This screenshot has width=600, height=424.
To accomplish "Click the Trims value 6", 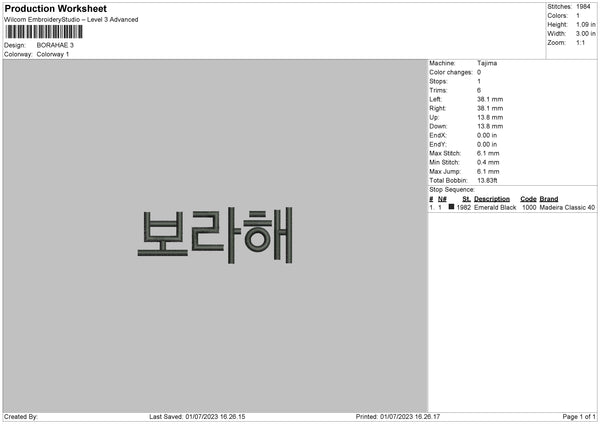I will pyautogui.click(x=479, y=90).
